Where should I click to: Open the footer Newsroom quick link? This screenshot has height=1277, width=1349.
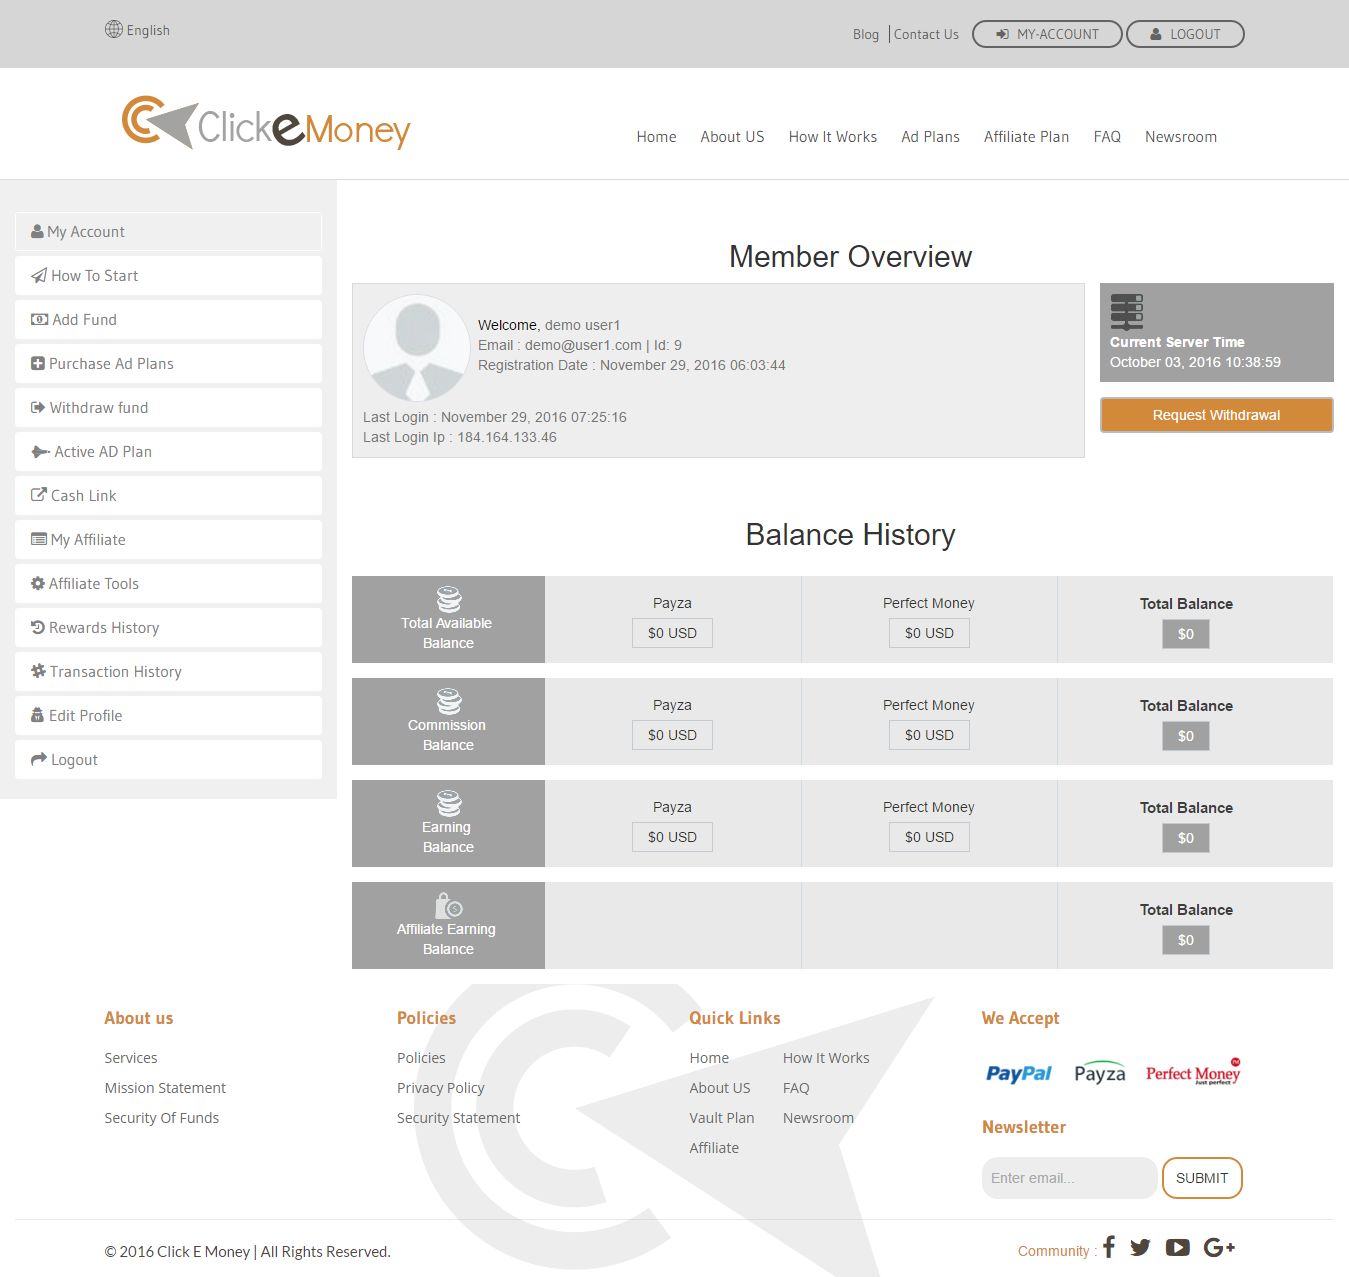[x=818, y=1118]
